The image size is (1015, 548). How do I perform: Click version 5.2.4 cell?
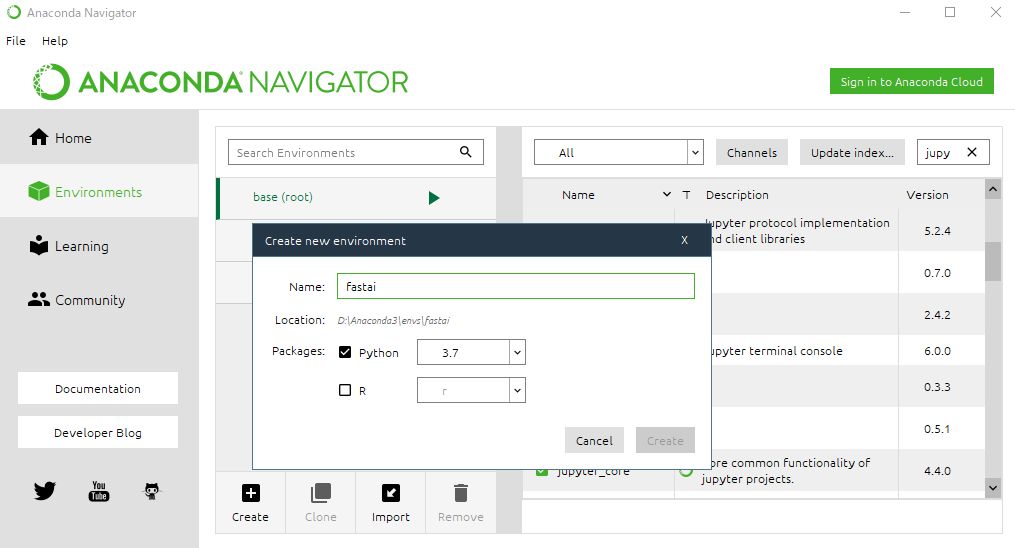point(937,230)
